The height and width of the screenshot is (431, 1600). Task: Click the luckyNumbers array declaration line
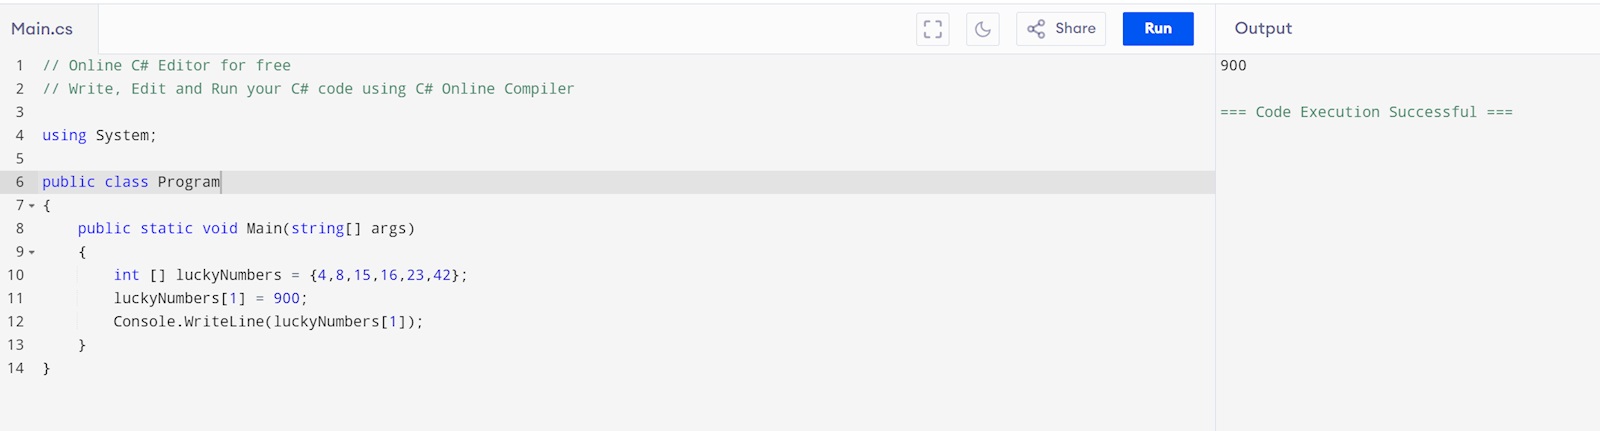(290, 275)
